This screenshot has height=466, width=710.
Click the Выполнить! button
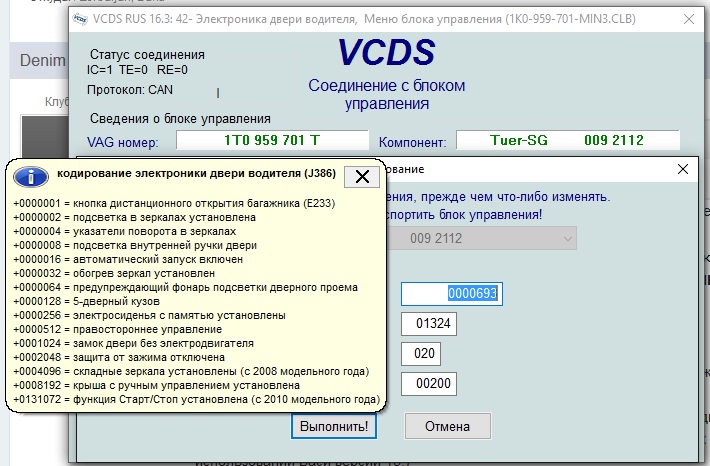pyautogui.click(x=334, y=426)
